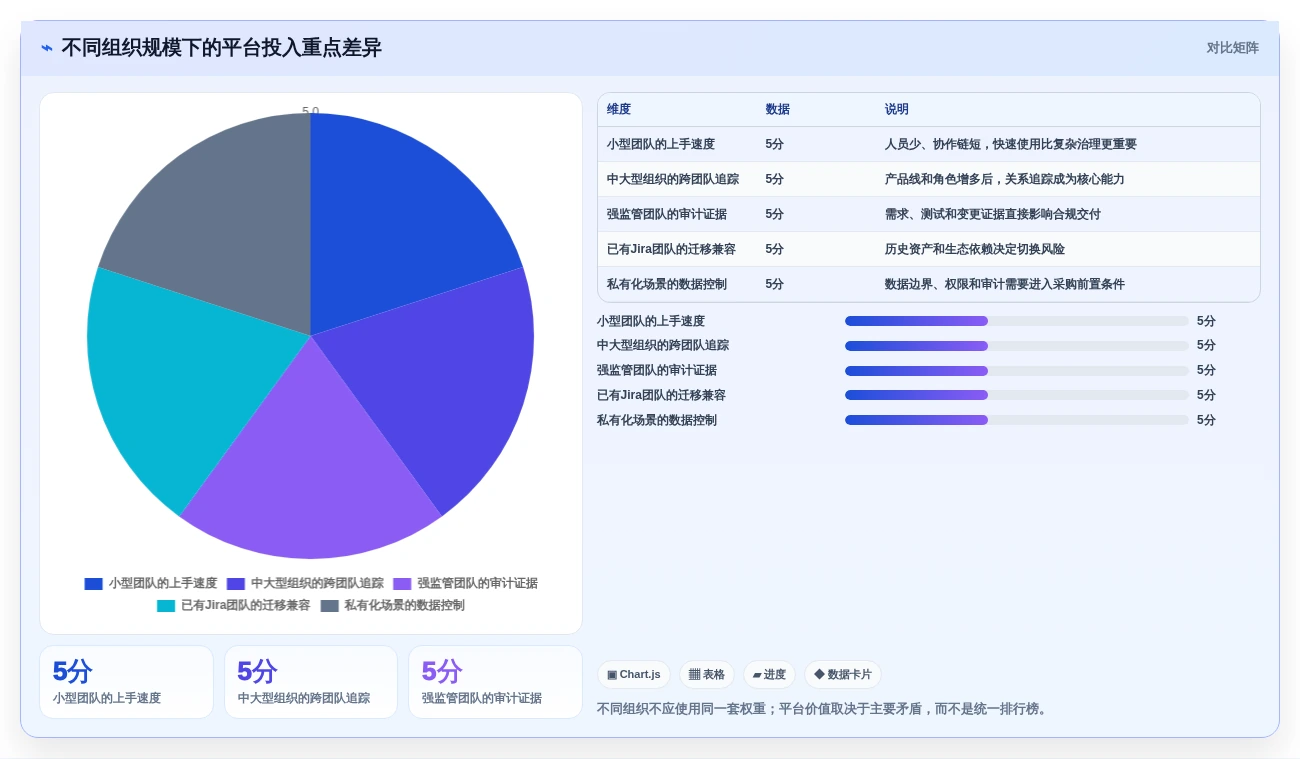1300x759 pixels.
Task: Select the 说明 column header
Action: click(897, 110)
